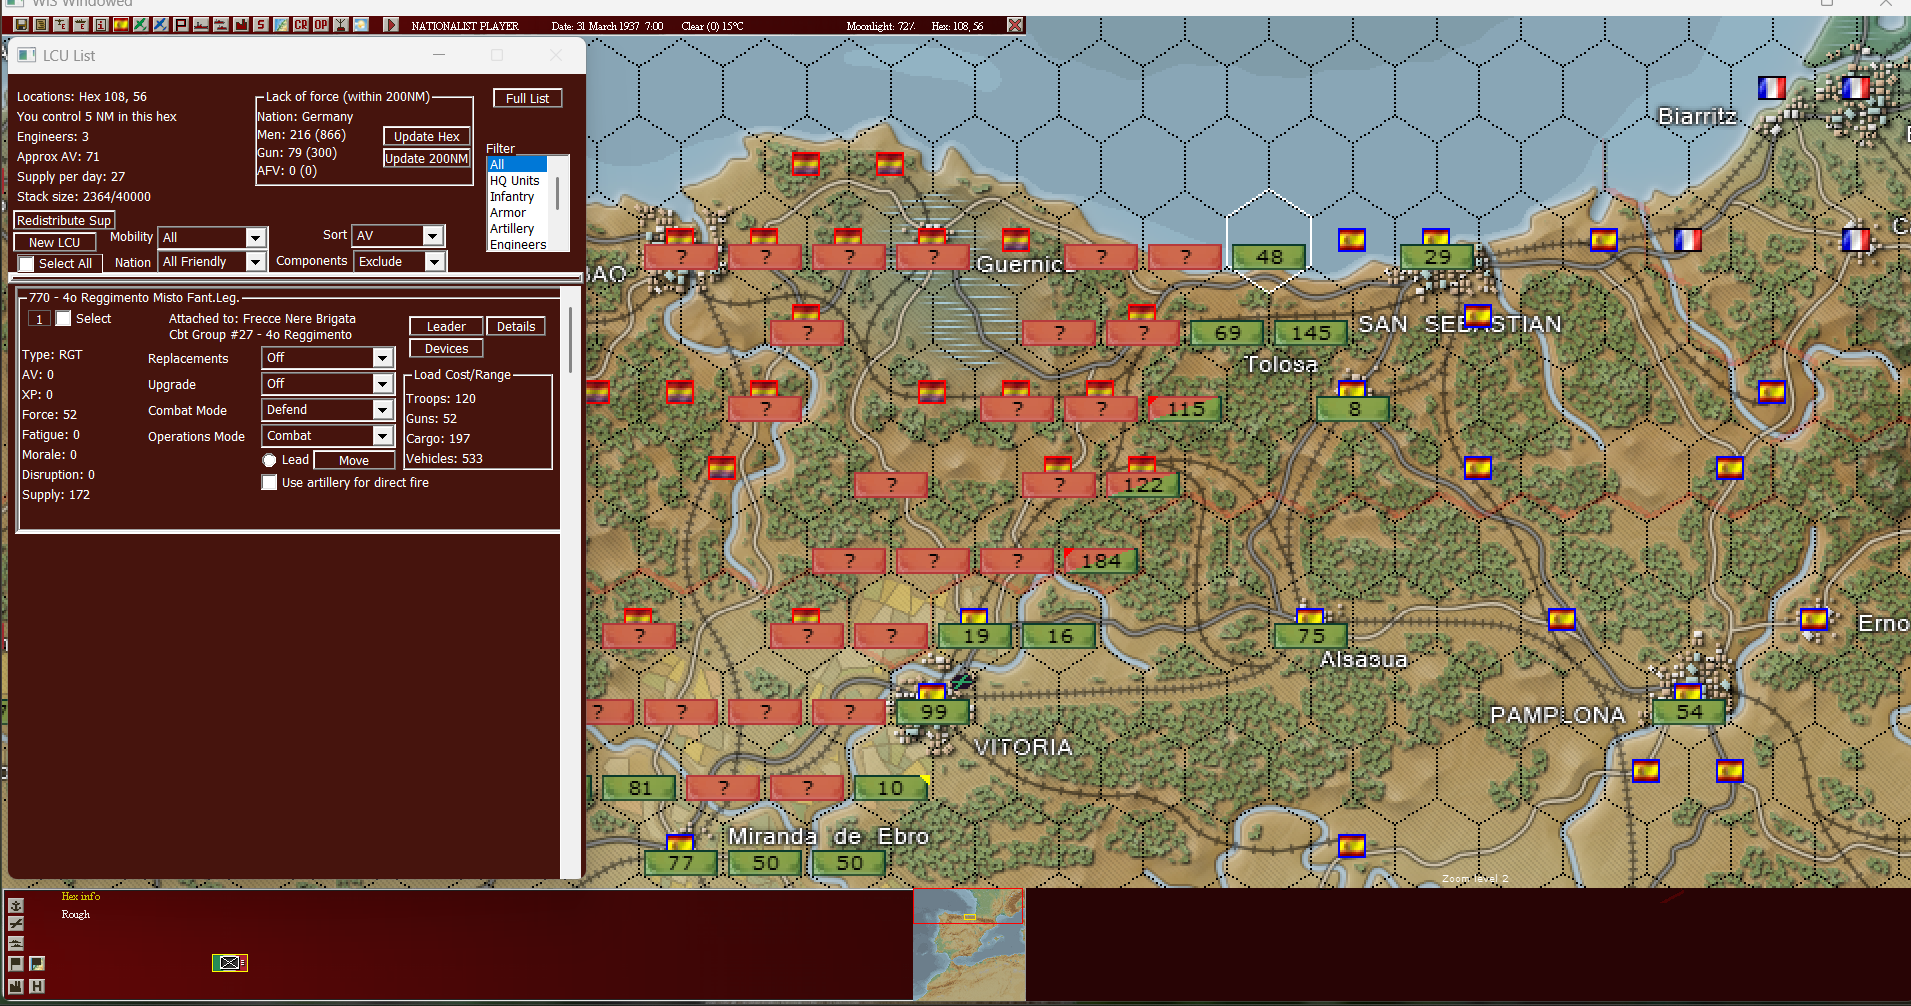1911x1006 pixels.
Task: Check the Select box for 4o Reggimento
Action: (63, 318)
